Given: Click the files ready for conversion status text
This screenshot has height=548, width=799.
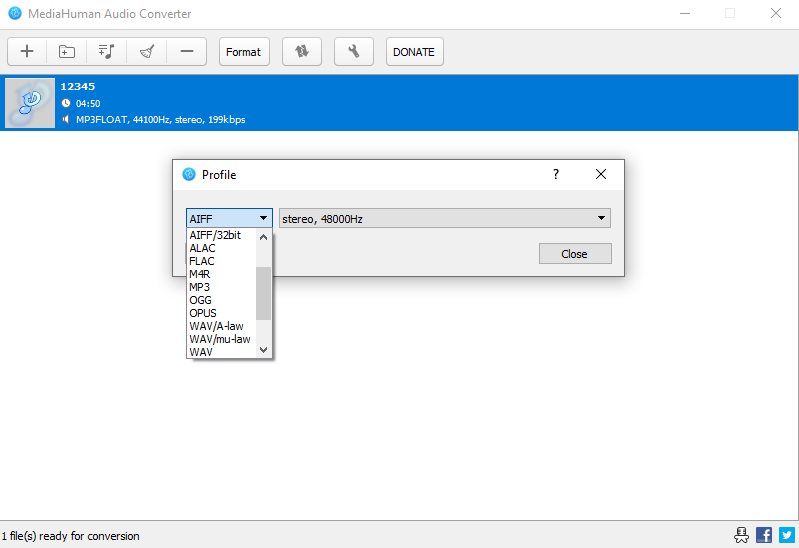Looking at the screenshot, I should tap(70, 536).
